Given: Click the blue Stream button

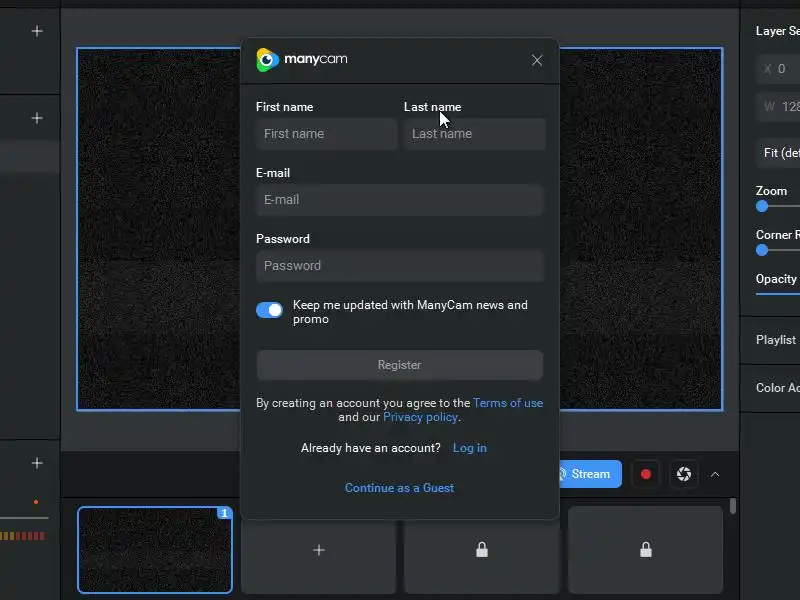Looking at the screenshot, I should pos(590,474).
